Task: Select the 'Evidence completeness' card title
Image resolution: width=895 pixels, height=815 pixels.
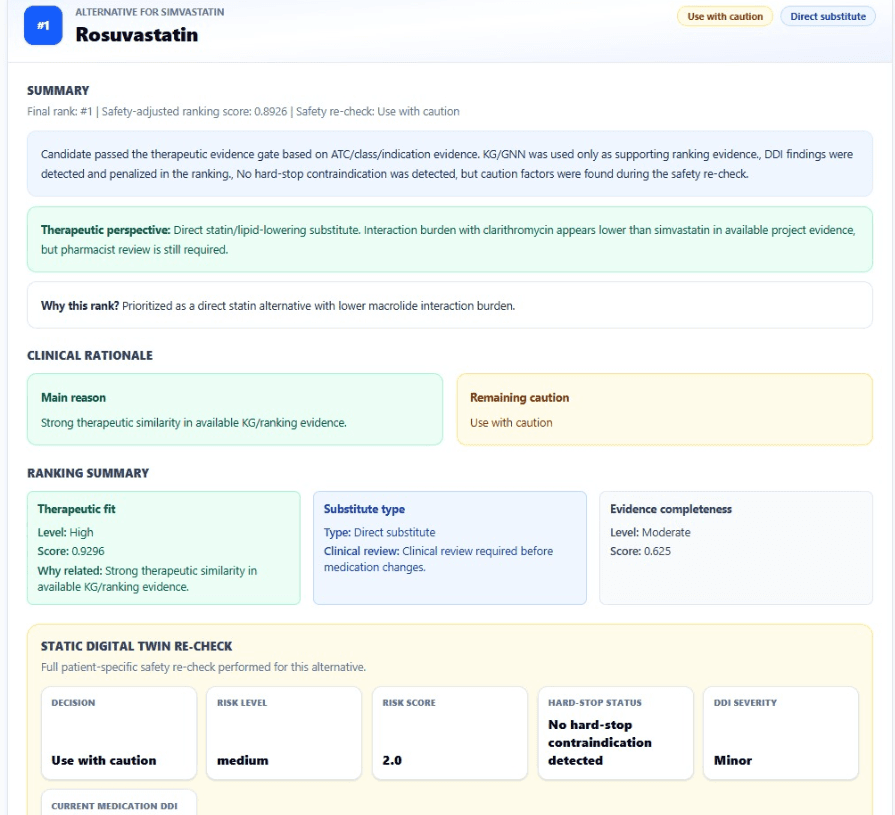Action: point(671,509)
